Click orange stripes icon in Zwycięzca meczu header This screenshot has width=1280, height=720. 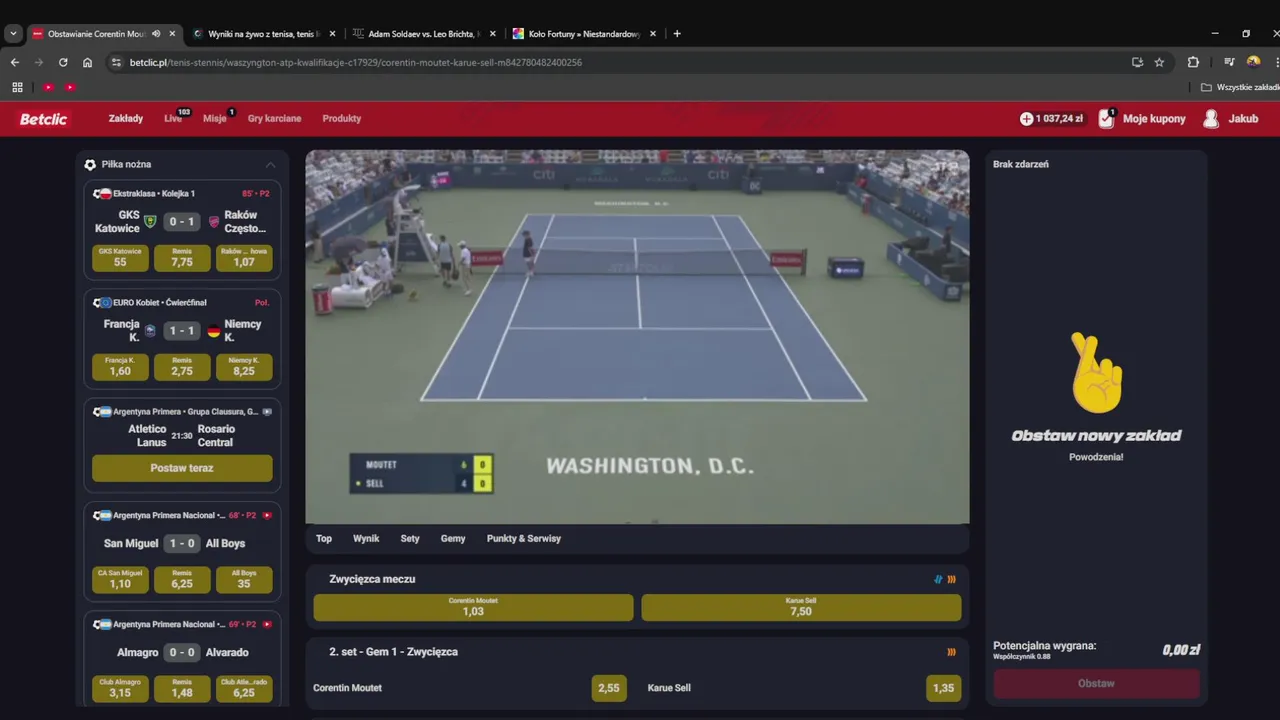951,579
